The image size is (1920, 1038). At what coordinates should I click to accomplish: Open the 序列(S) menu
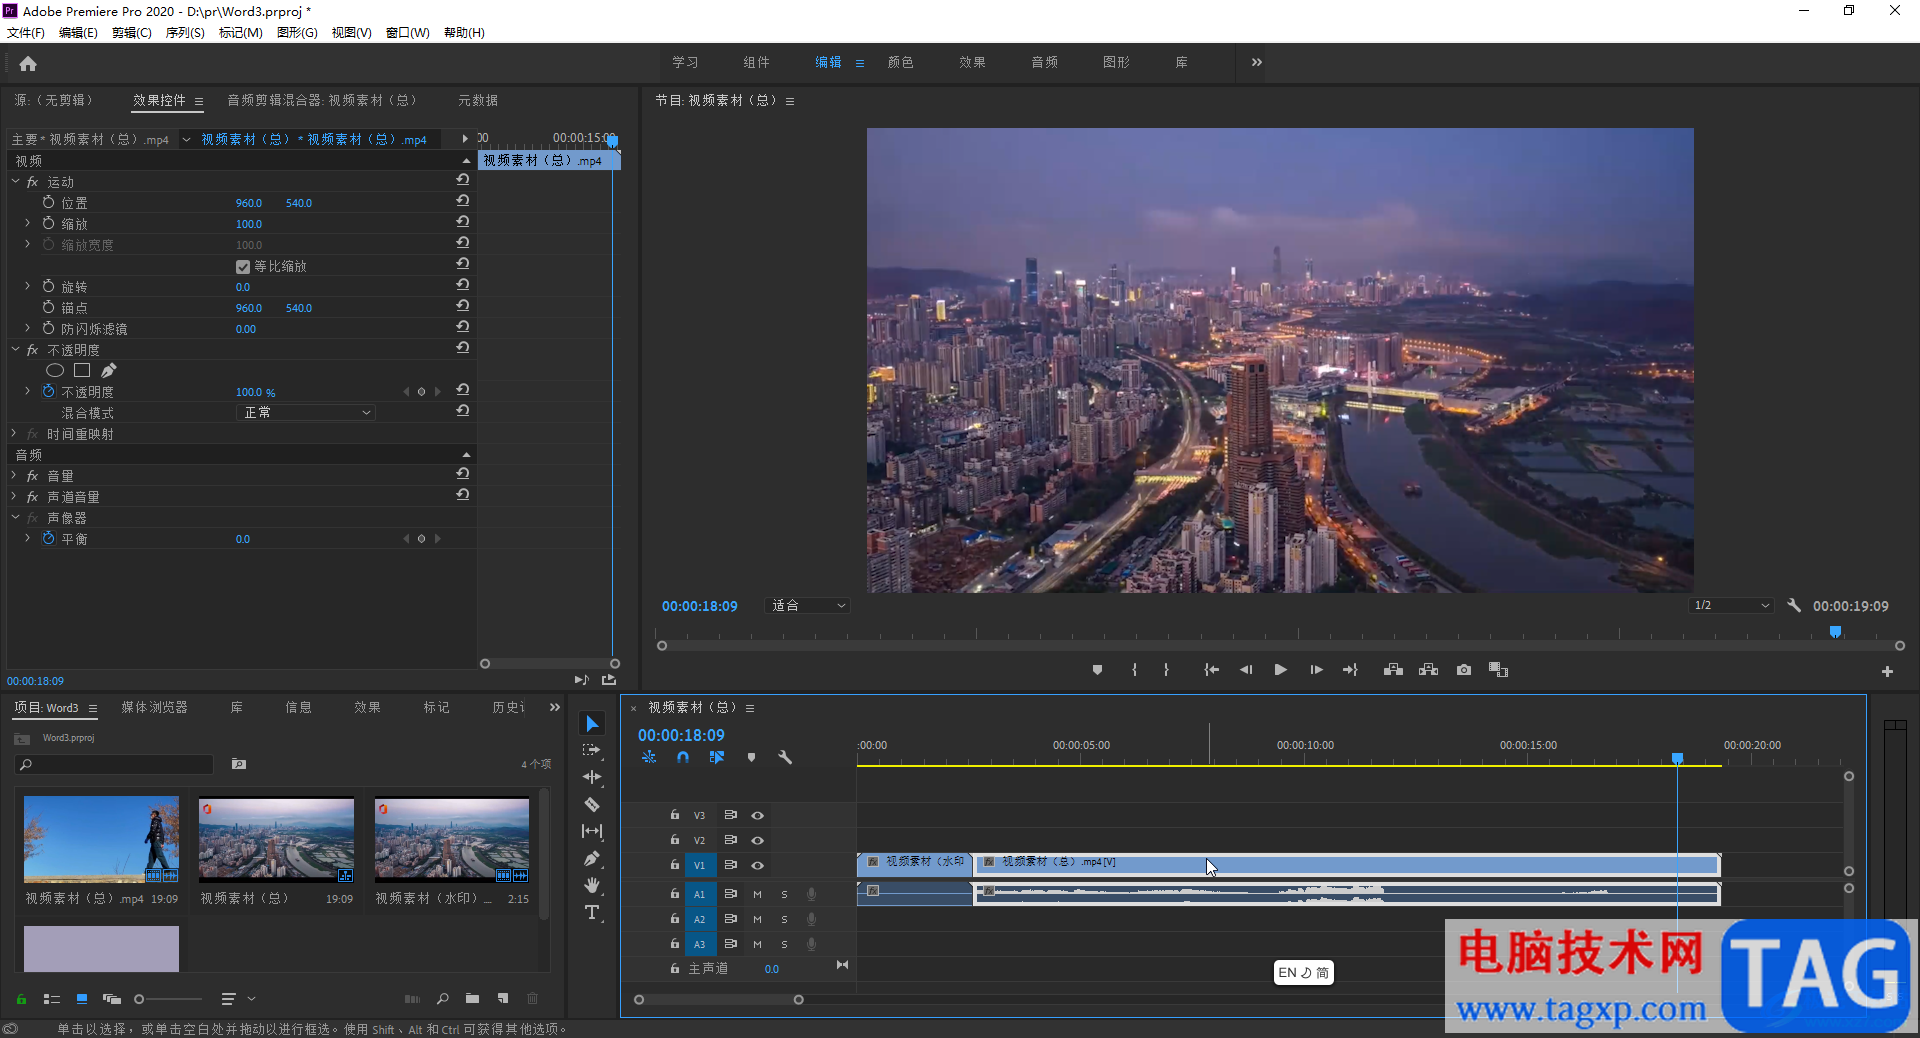point(185,33)
